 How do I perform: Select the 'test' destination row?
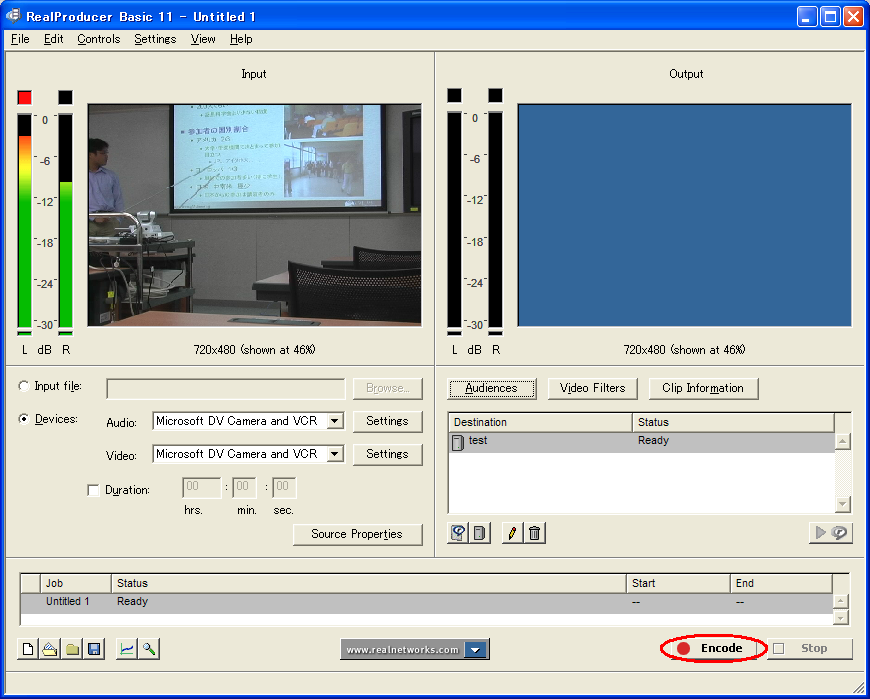(641, 442)
